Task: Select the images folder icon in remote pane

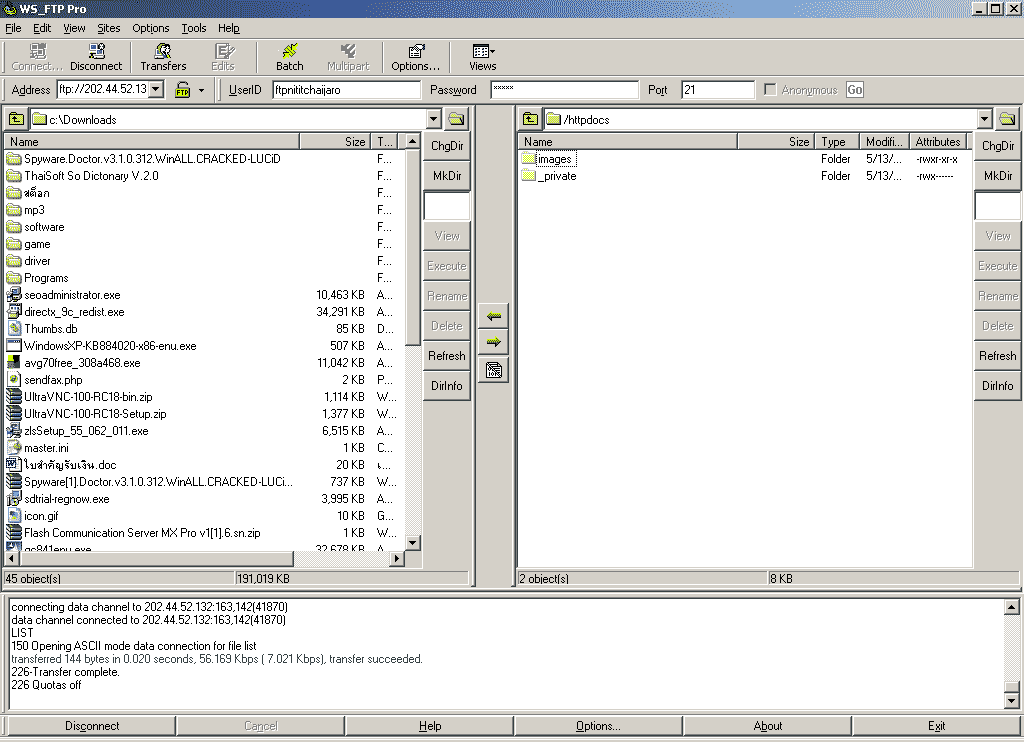Action: click(529, 159)
